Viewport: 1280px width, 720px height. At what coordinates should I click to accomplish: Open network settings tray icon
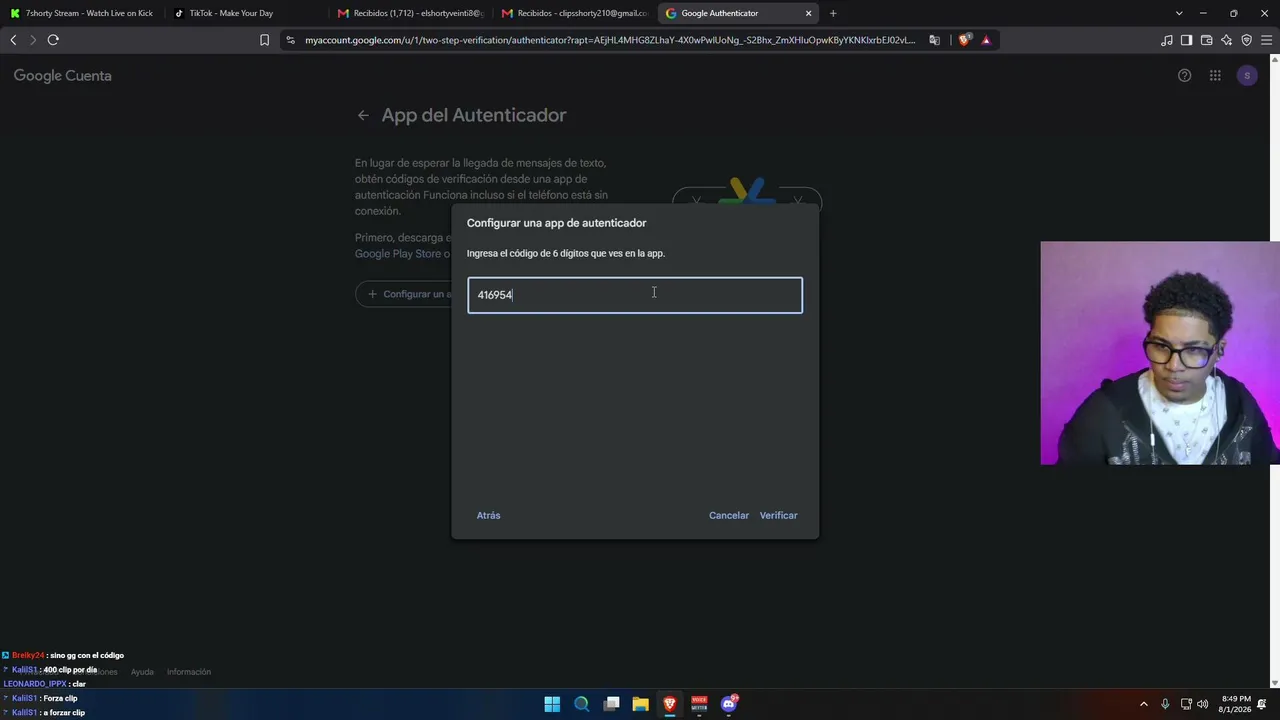pos(1186,704)
